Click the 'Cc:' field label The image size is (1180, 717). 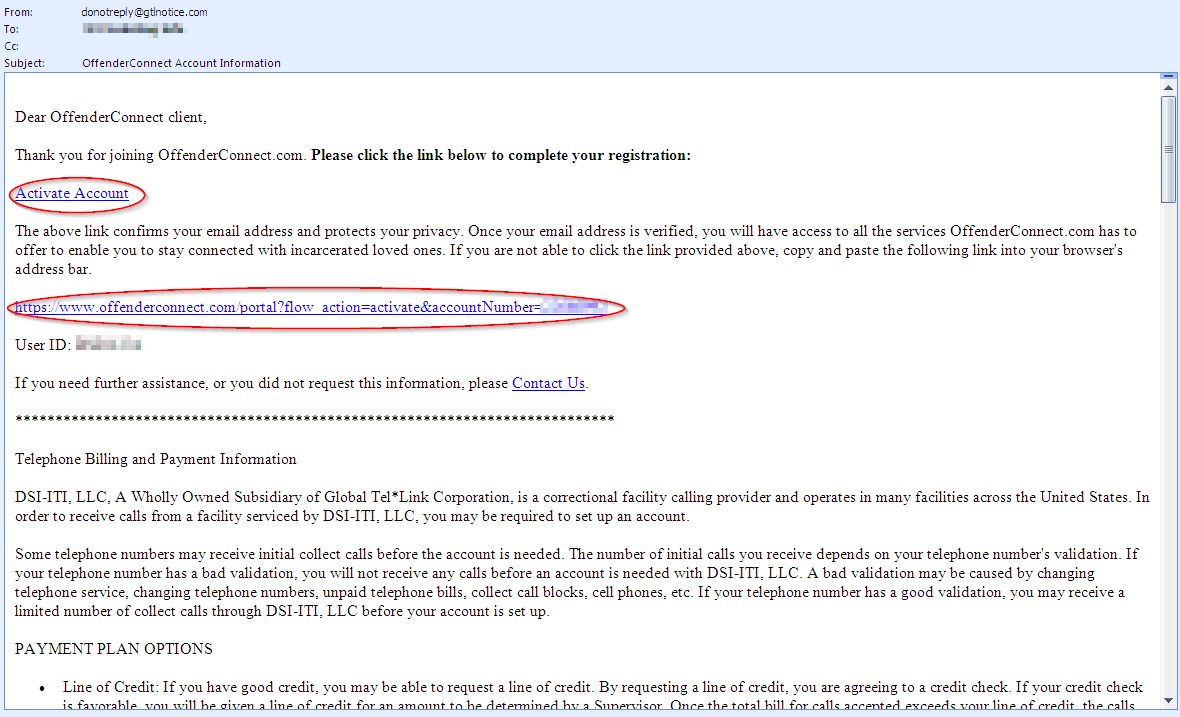[11, 47]
